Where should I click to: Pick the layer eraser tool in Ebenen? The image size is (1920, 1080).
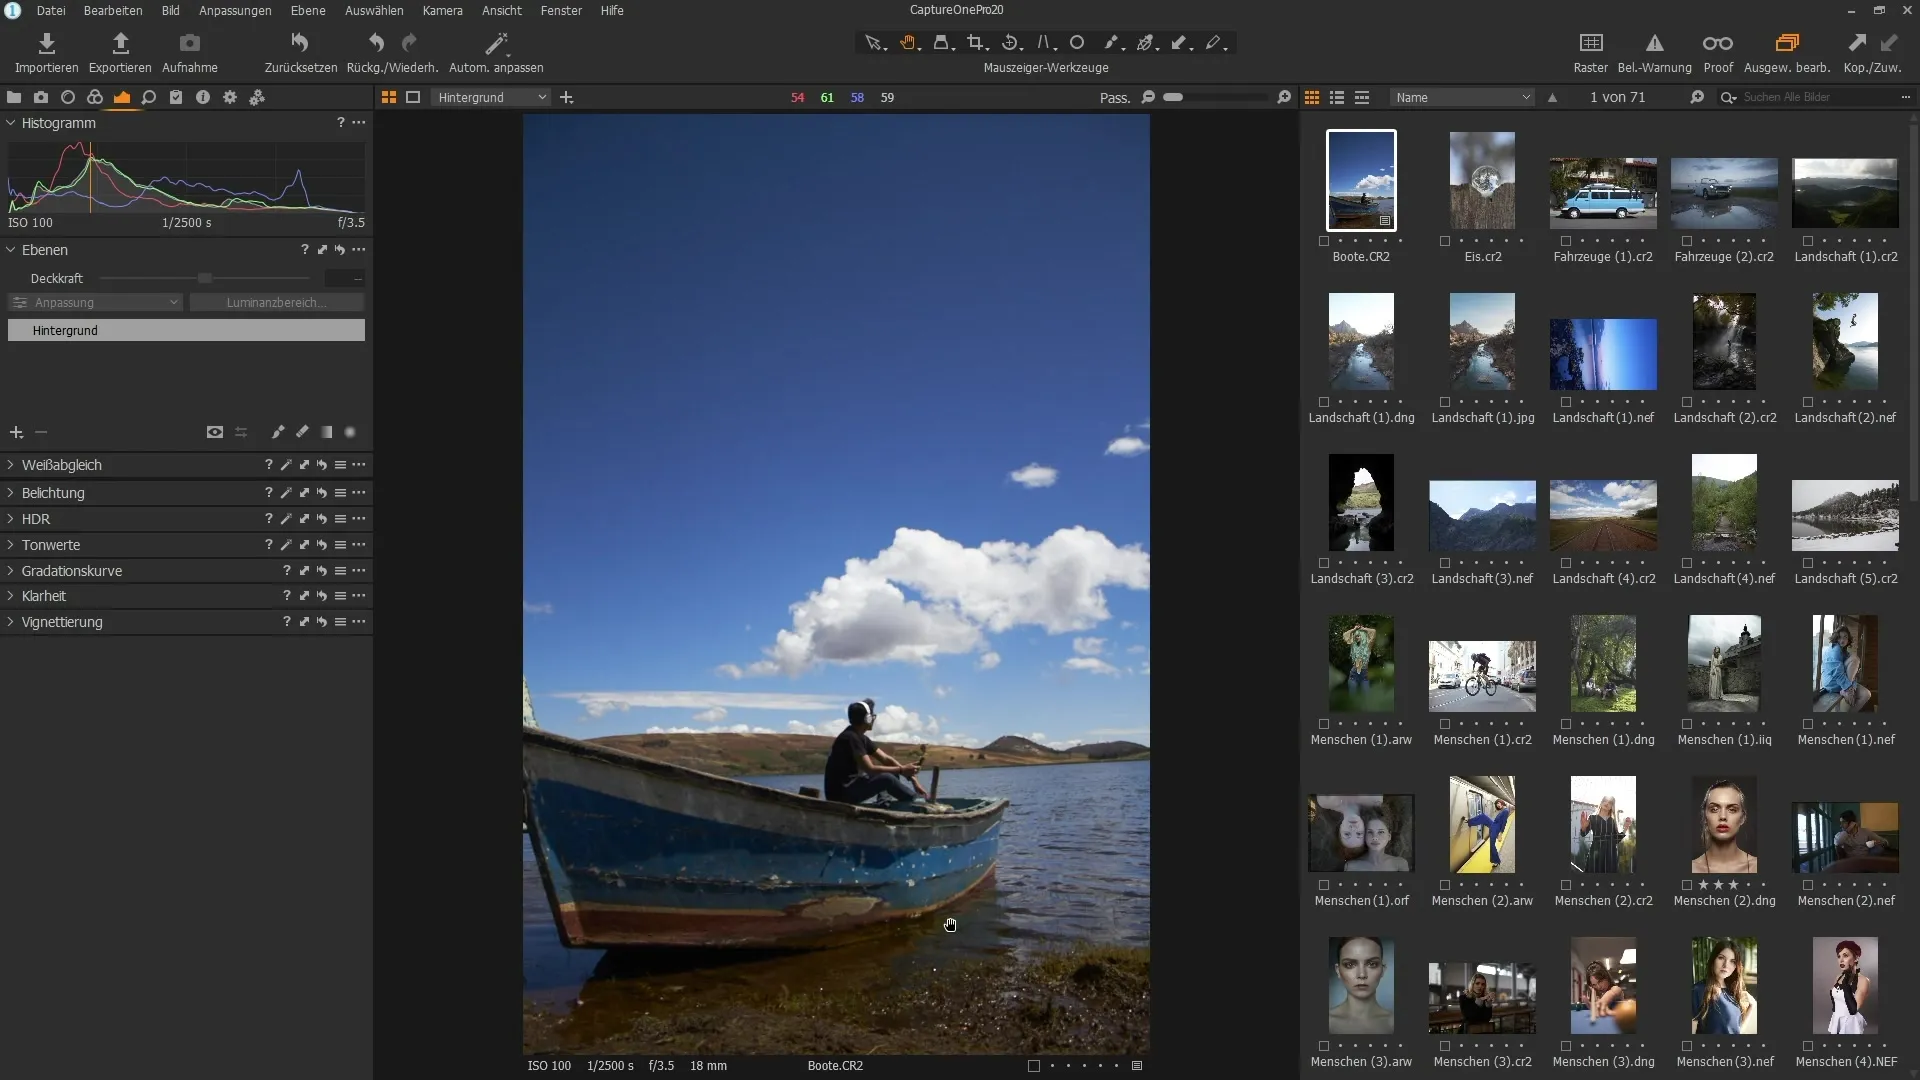[302, 432]
